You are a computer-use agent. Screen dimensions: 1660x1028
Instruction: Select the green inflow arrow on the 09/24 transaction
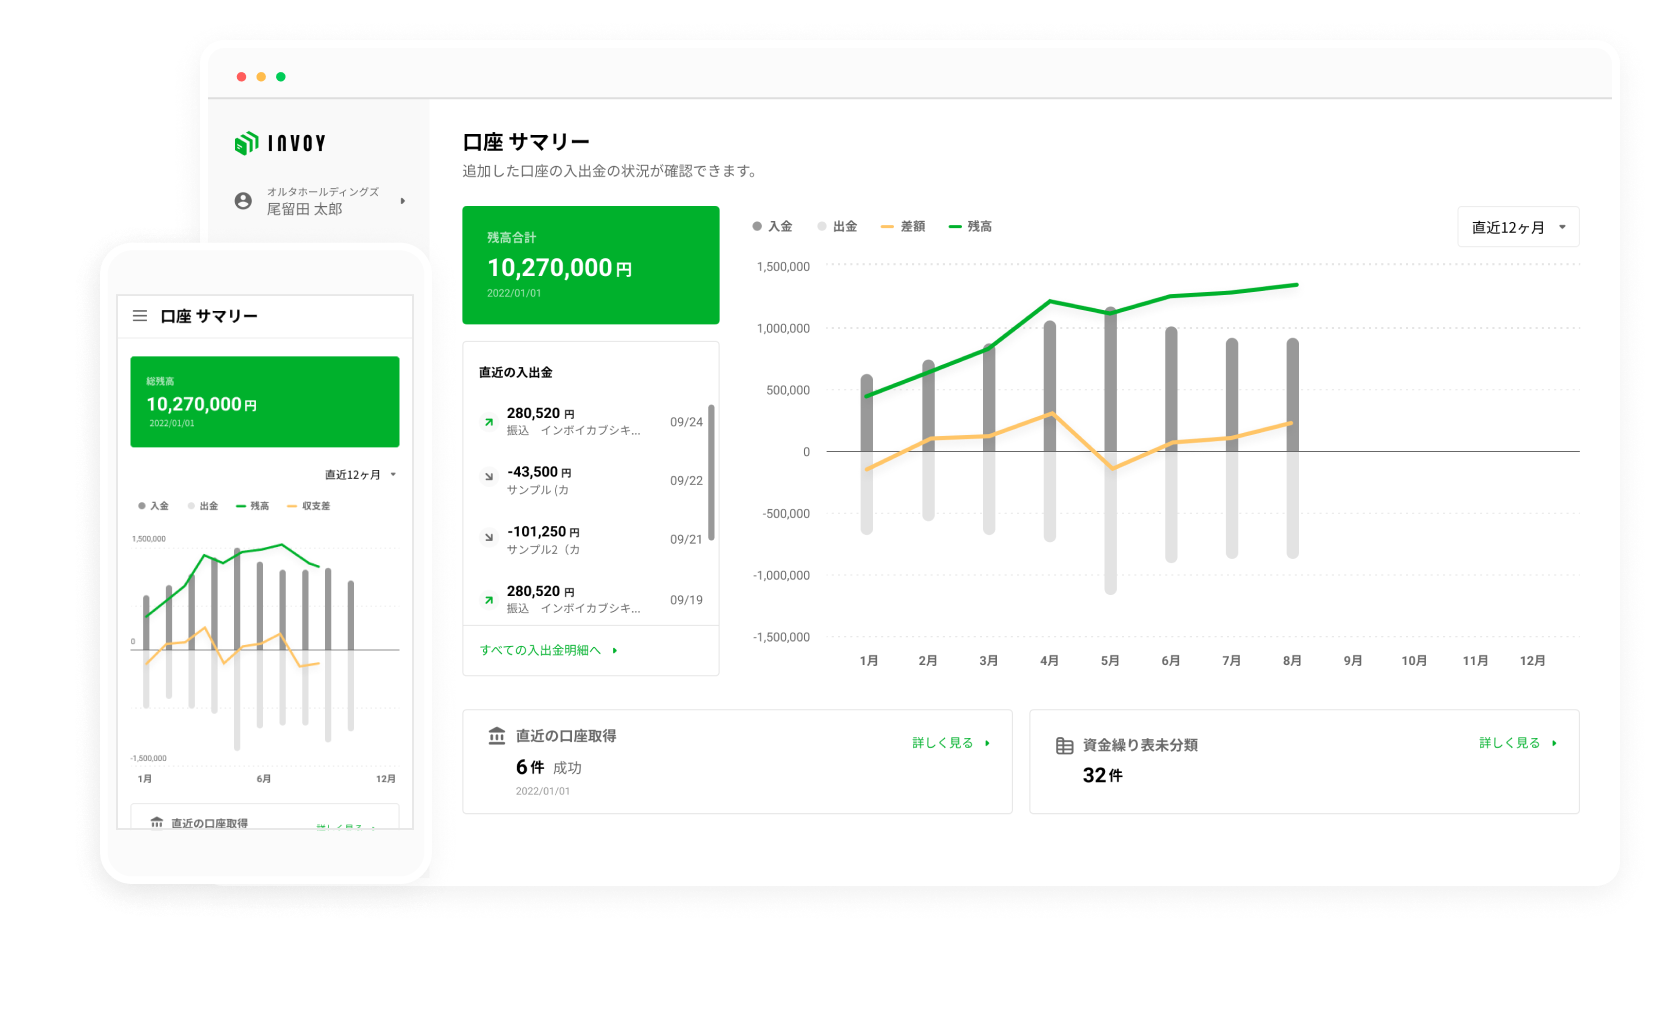click(x=488, y=423)
